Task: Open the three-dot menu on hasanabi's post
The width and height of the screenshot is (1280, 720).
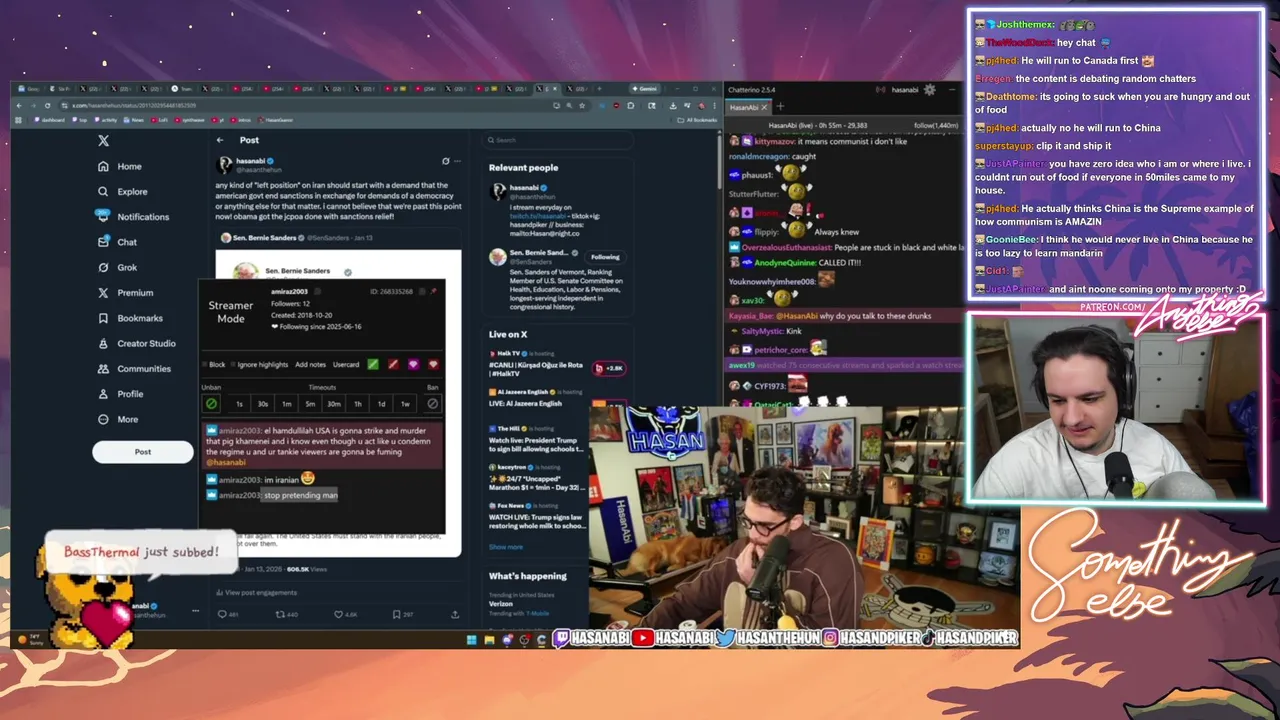Action: tap(458, 161)
